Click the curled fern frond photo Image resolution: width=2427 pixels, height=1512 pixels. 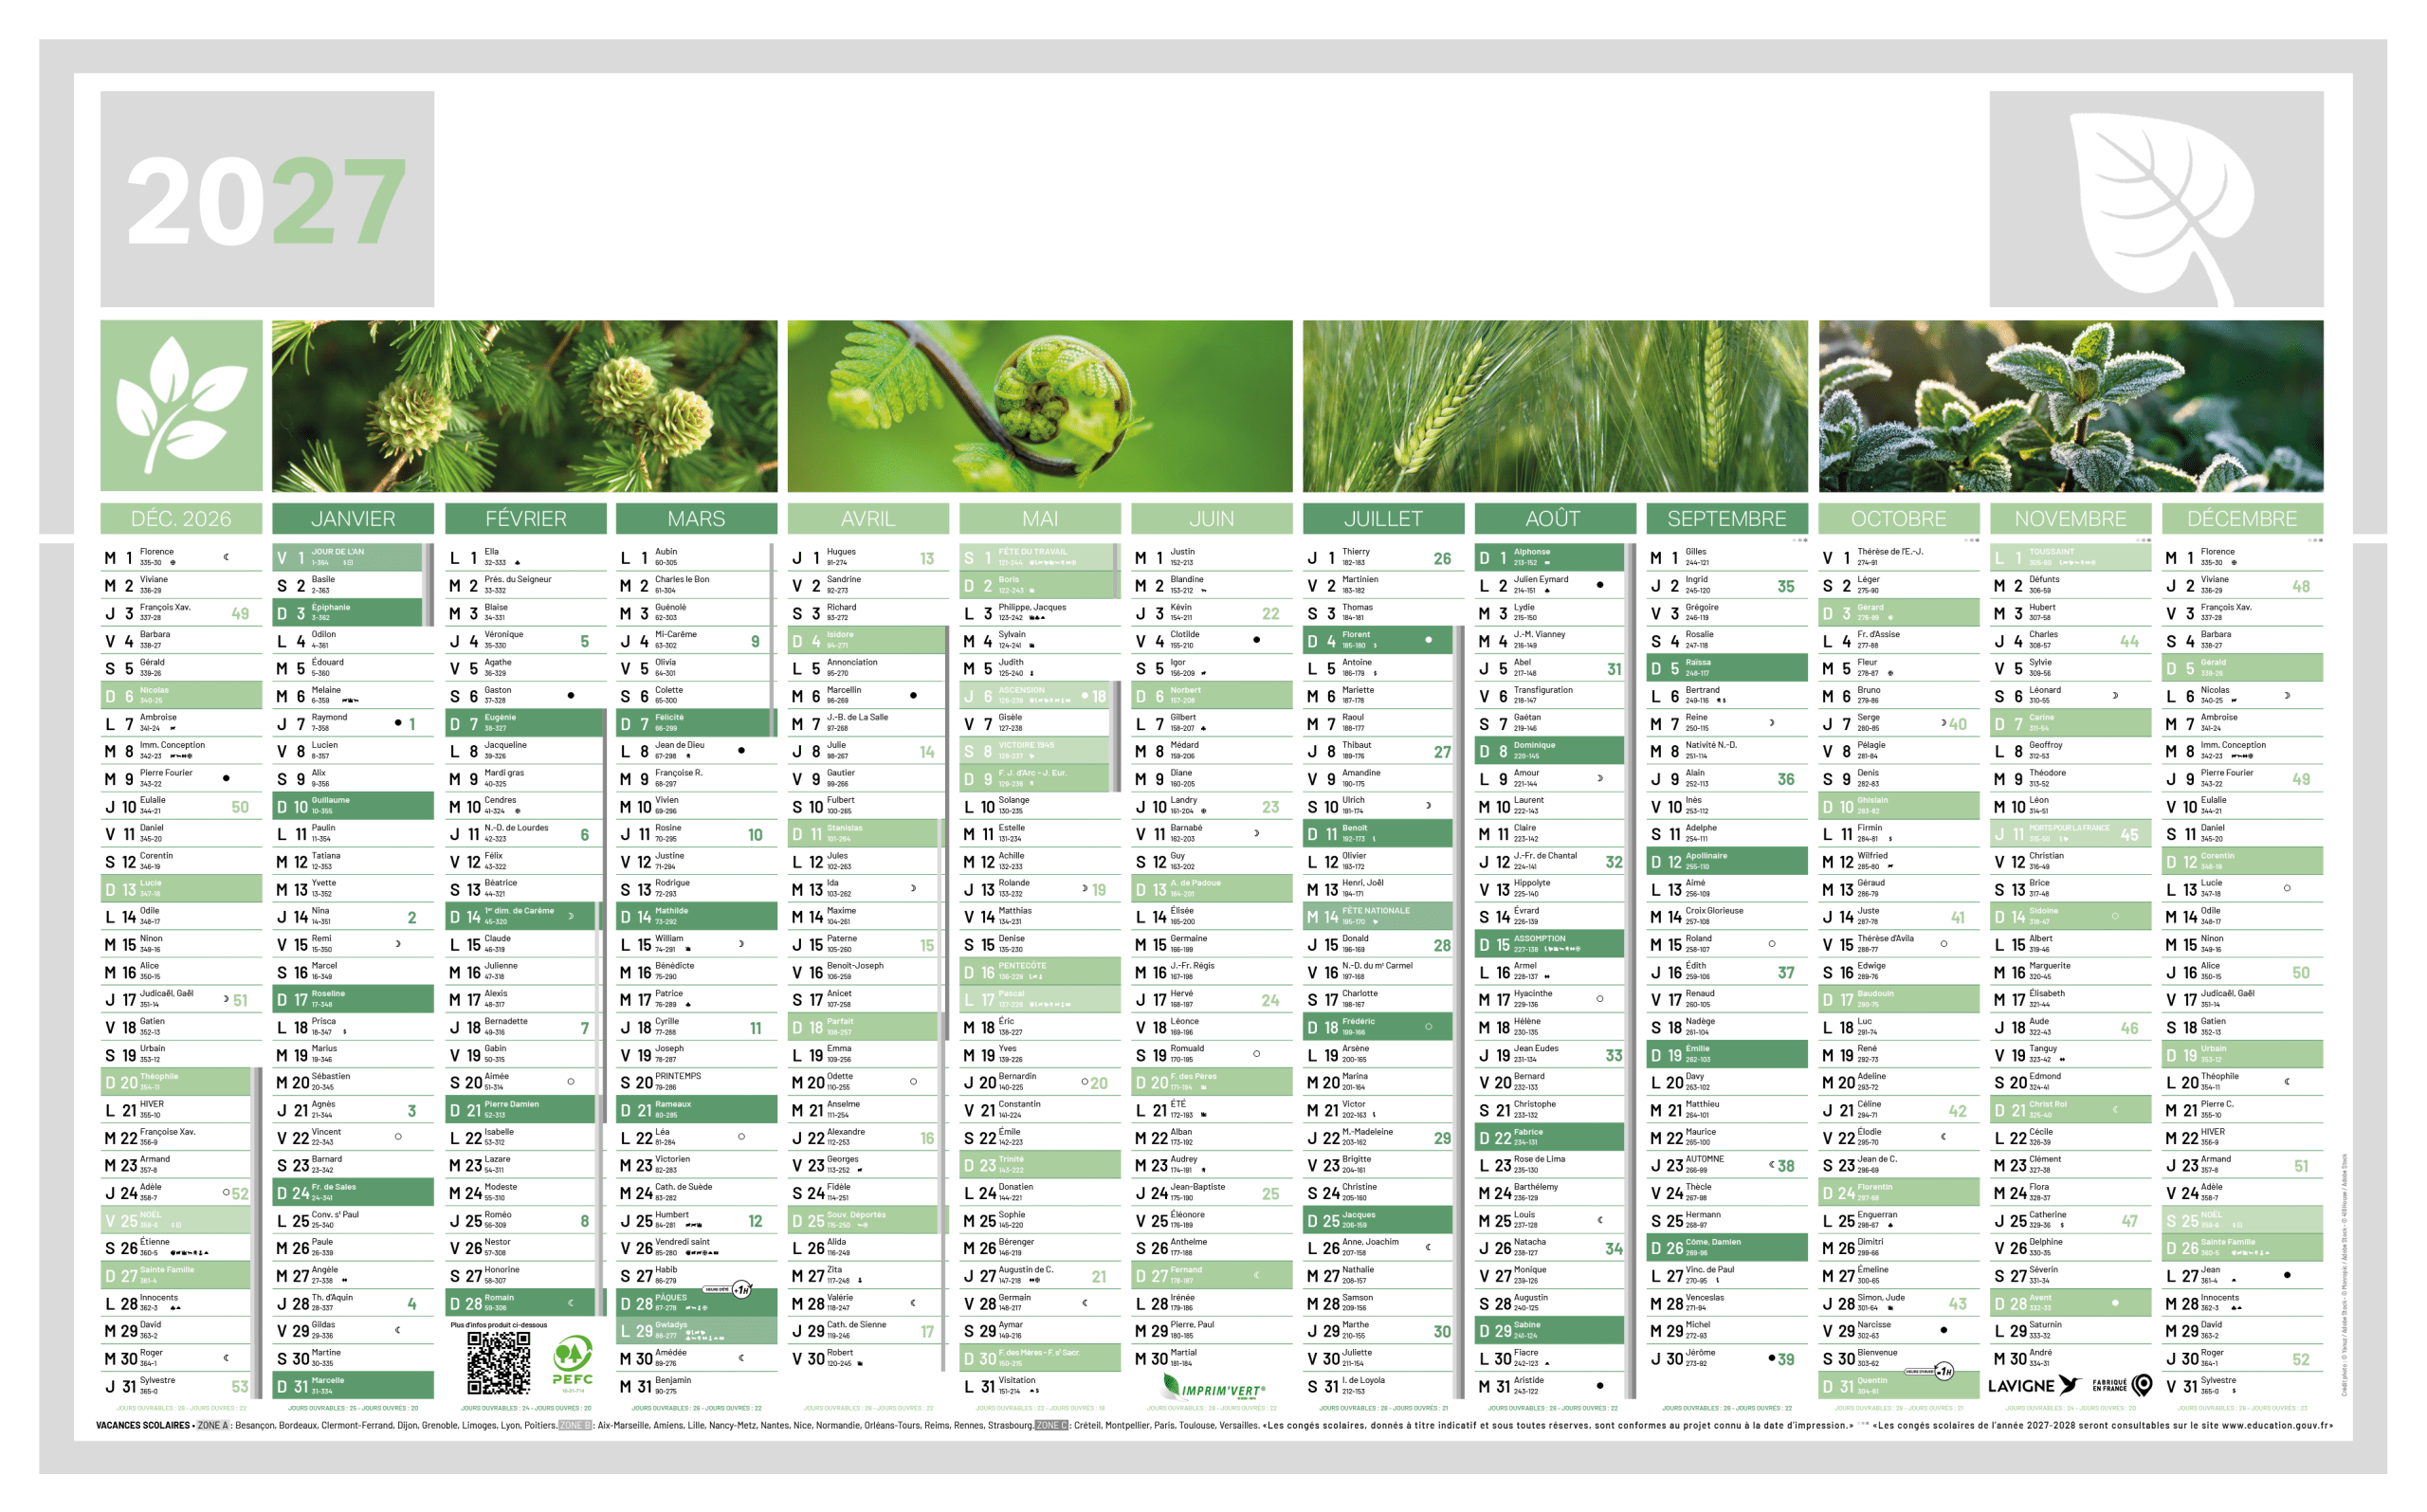pos(1039,405)
